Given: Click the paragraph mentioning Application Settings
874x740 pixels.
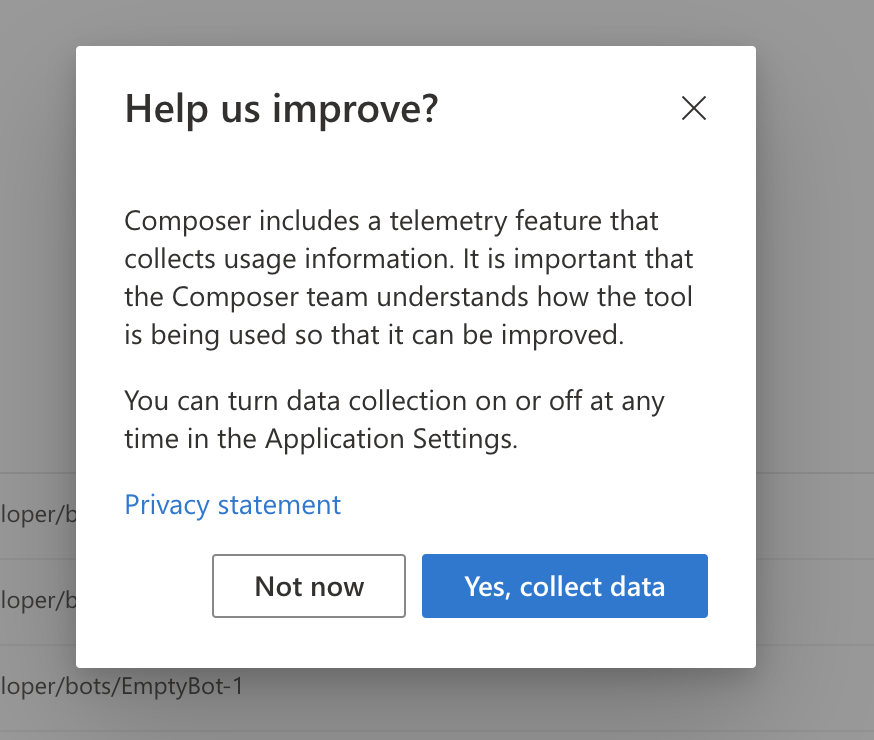Looking at the screenshot, I should pos(394,420).
